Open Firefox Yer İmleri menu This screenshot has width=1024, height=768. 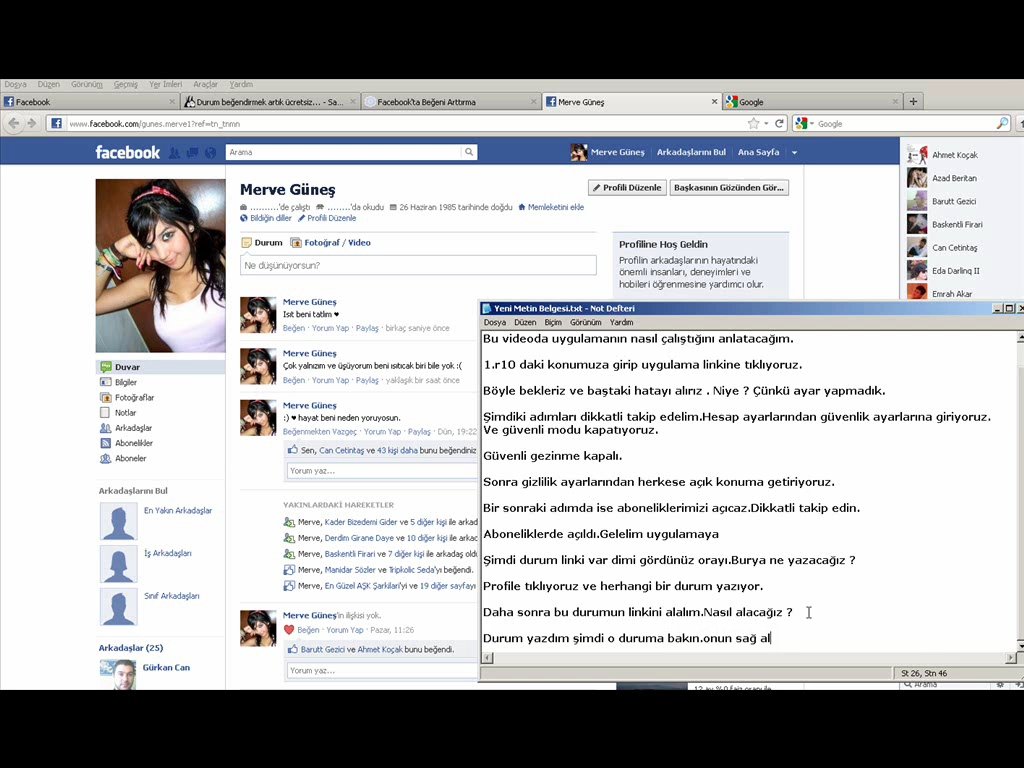165,84
